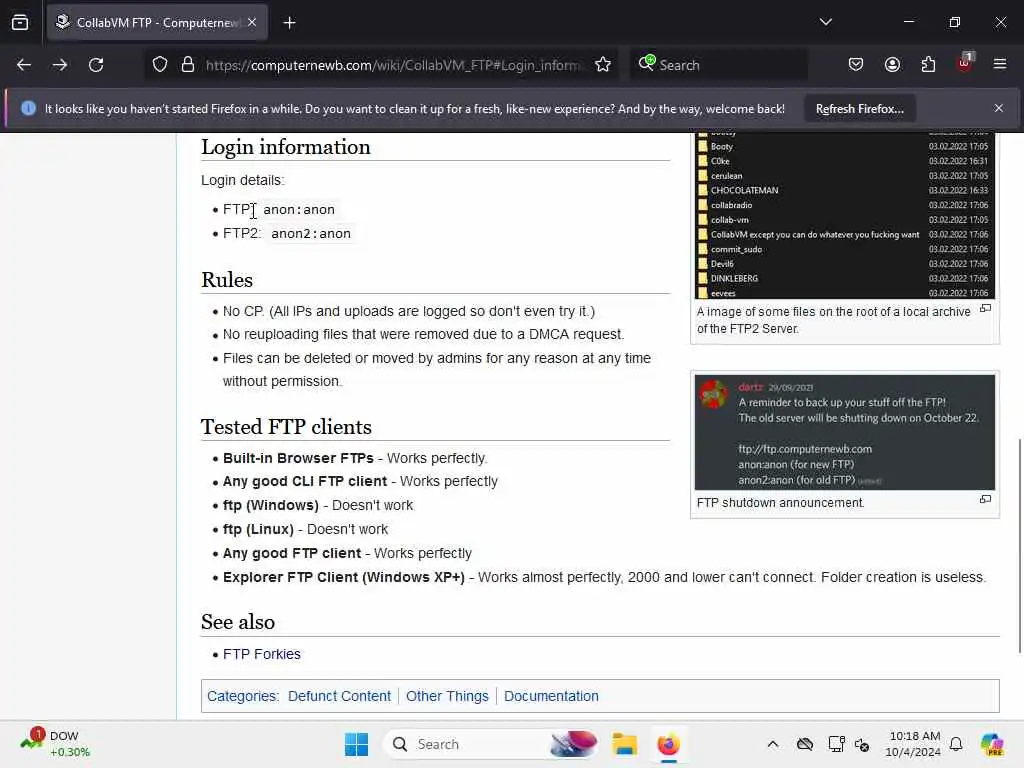The width and height of the screenshot is (1024, 768).
Task: Enlarge the FTP2 archive files thumbnail
Action: pyautogui.click(x=845, y=216)
